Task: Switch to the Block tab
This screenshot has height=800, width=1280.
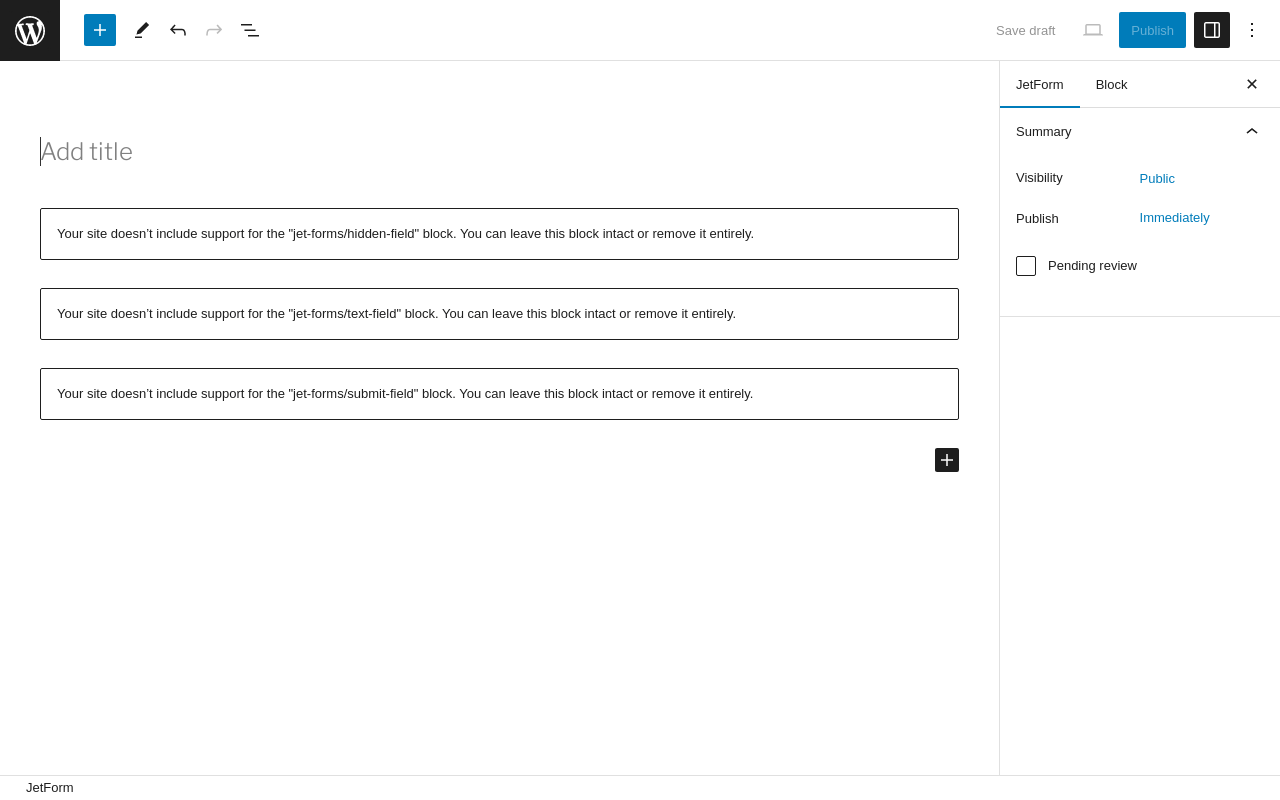Action: (x=1111, y=85)
